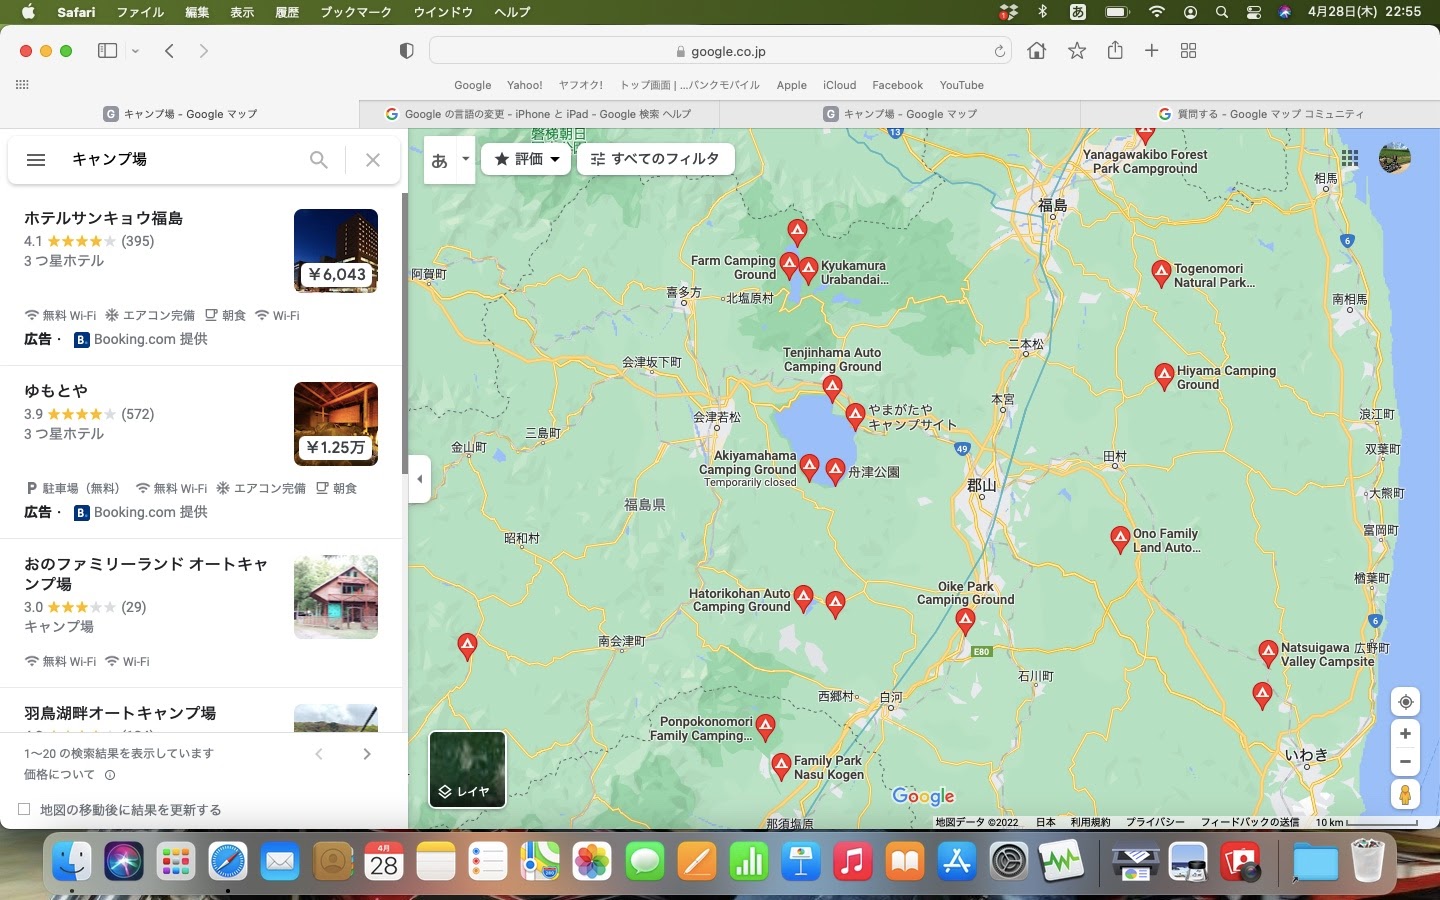This screenshot has width=1440, height=900.
Task: Switch to satellite view via レイヤ icon
Action: click(x=467, y=770)
